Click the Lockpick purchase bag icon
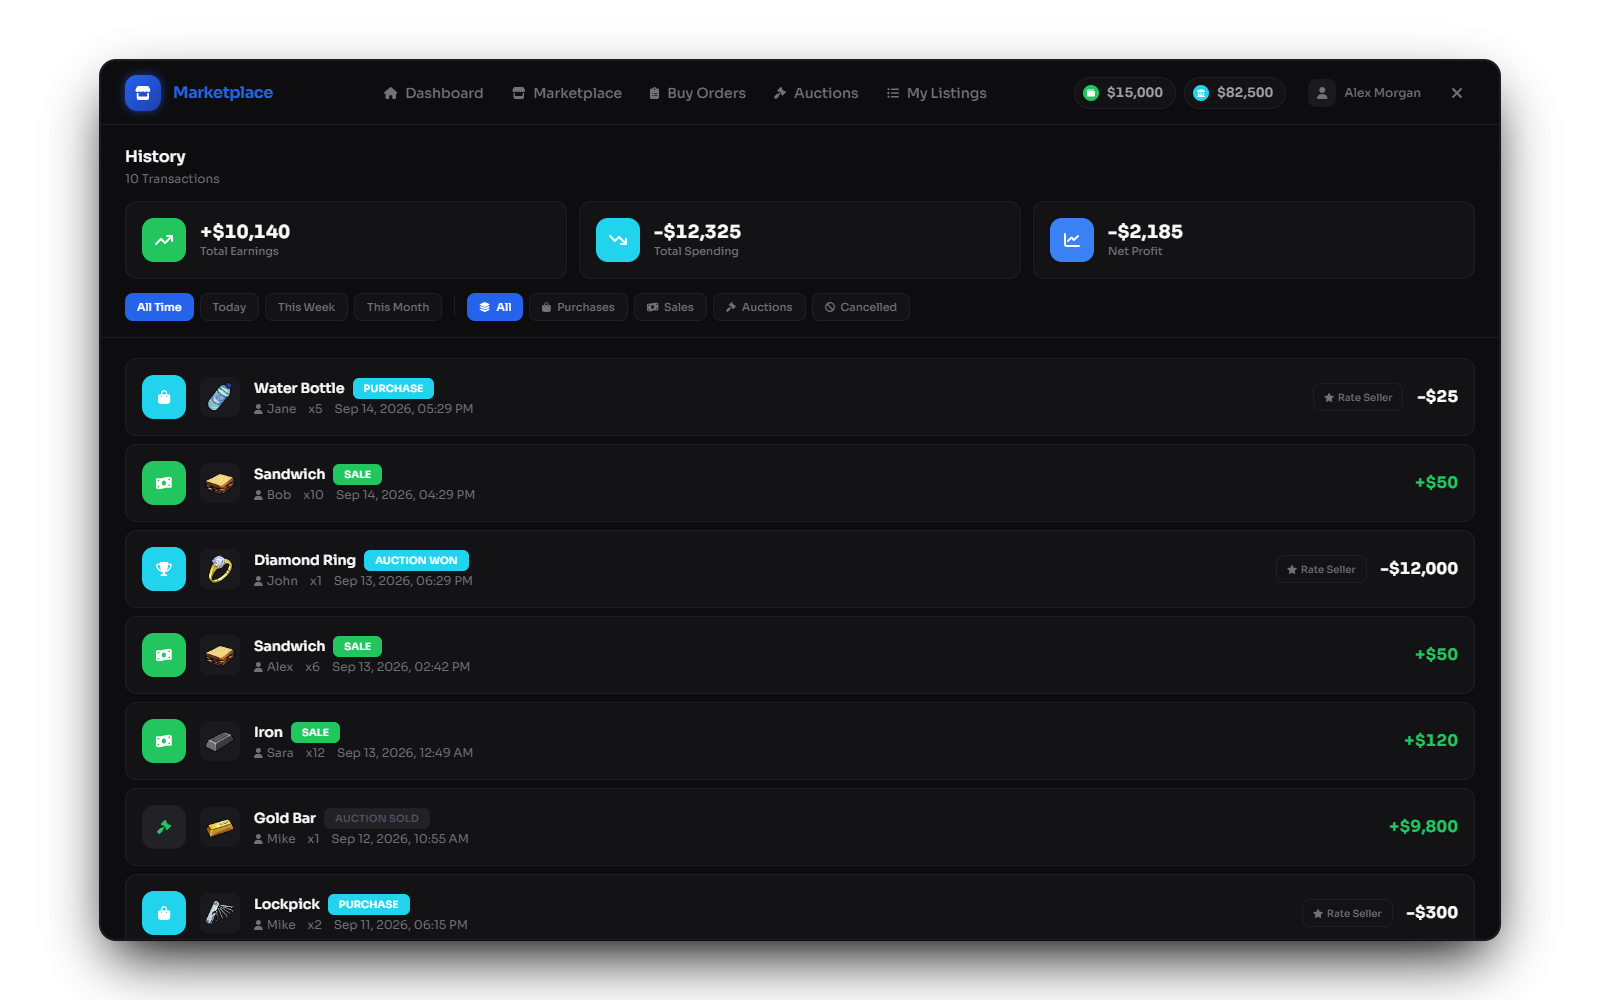Viewport: 1600px width, 1000px height. [x=164, y=913]
